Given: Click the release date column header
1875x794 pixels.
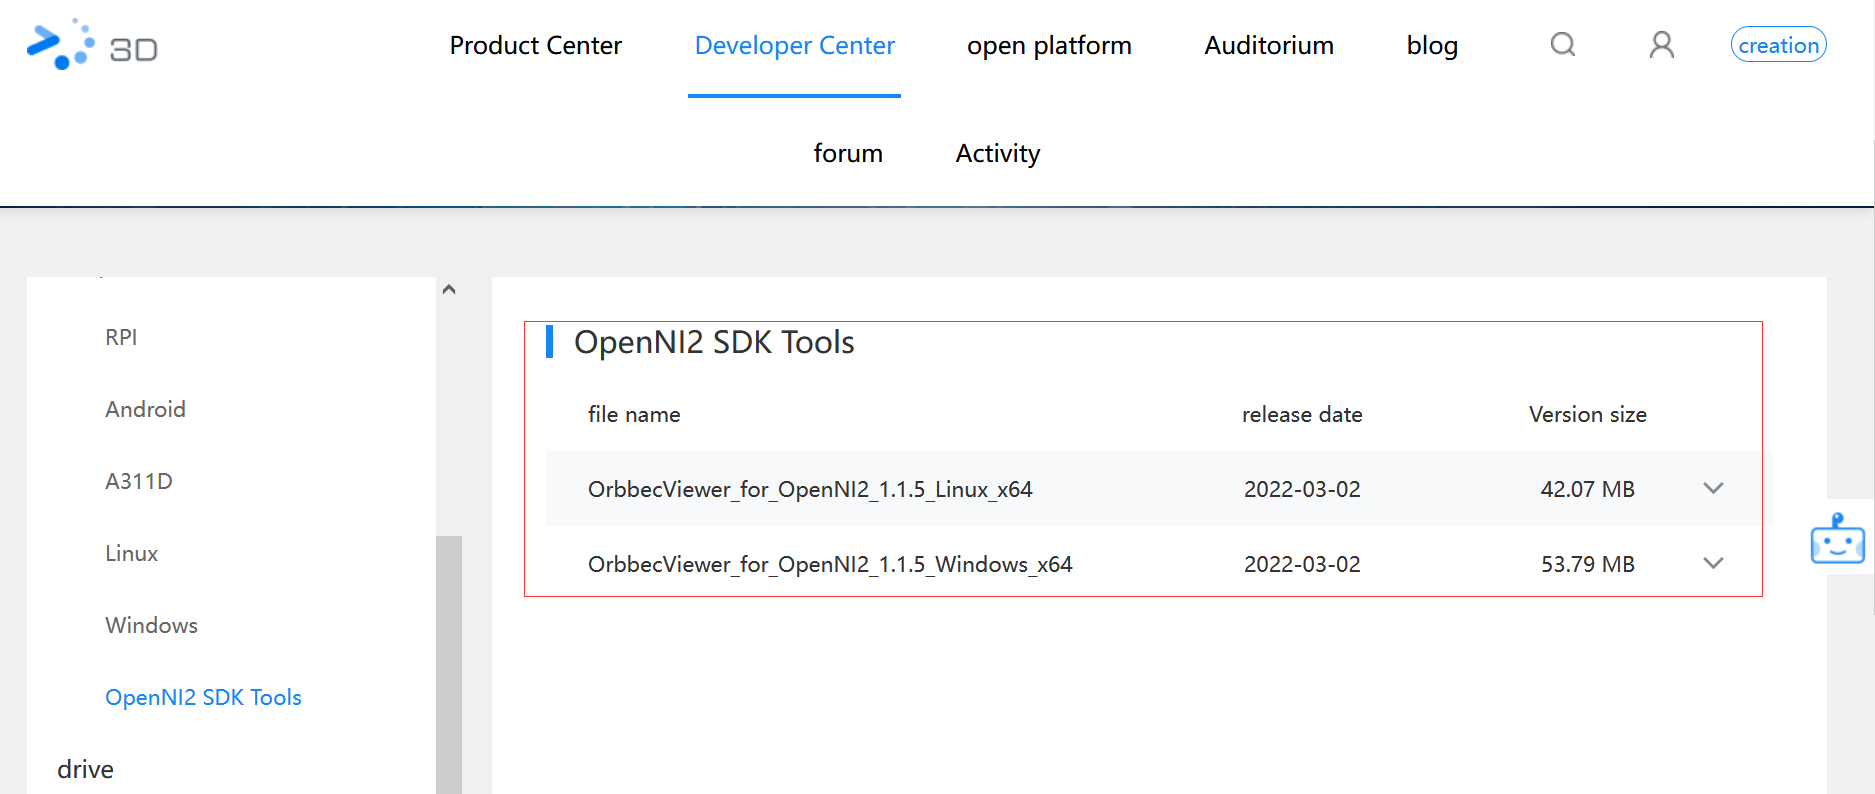Looking at the screenshot, I should point(1302,414).
